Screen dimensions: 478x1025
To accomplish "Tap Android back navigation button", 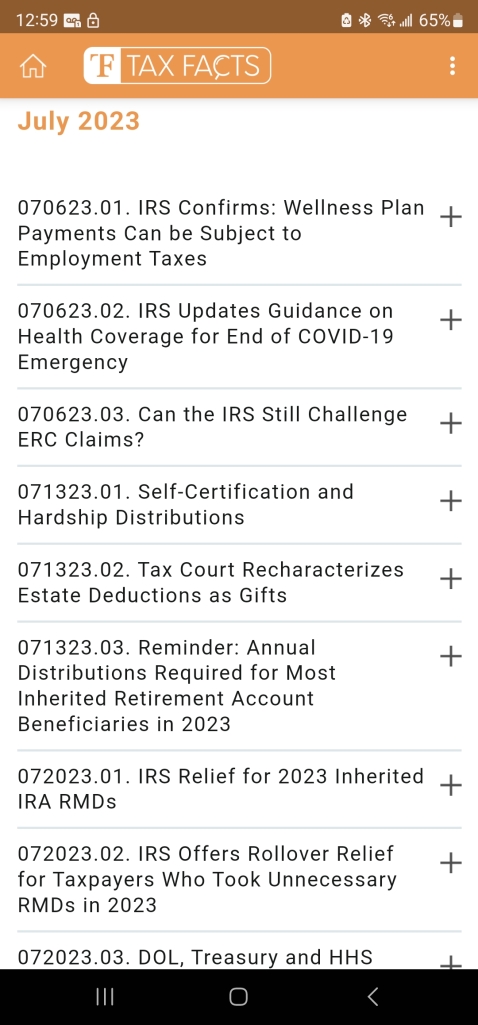I will click(373, 996).
